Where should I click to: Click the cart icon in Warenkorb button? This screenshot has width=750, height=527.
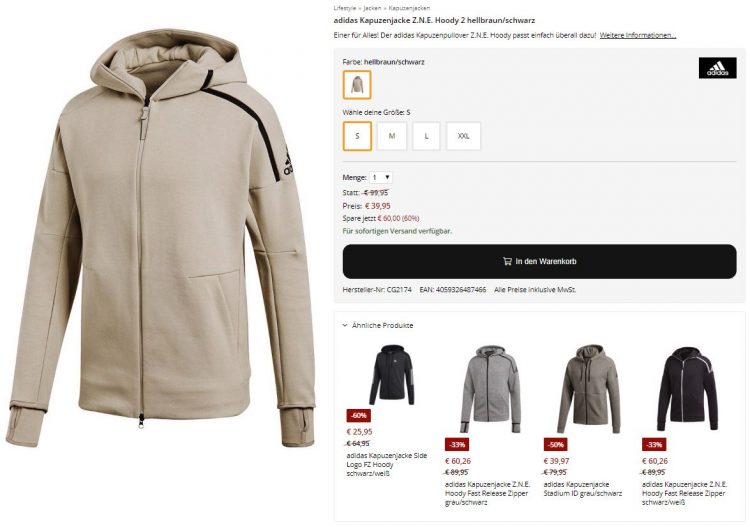click(x=507, y=261)
